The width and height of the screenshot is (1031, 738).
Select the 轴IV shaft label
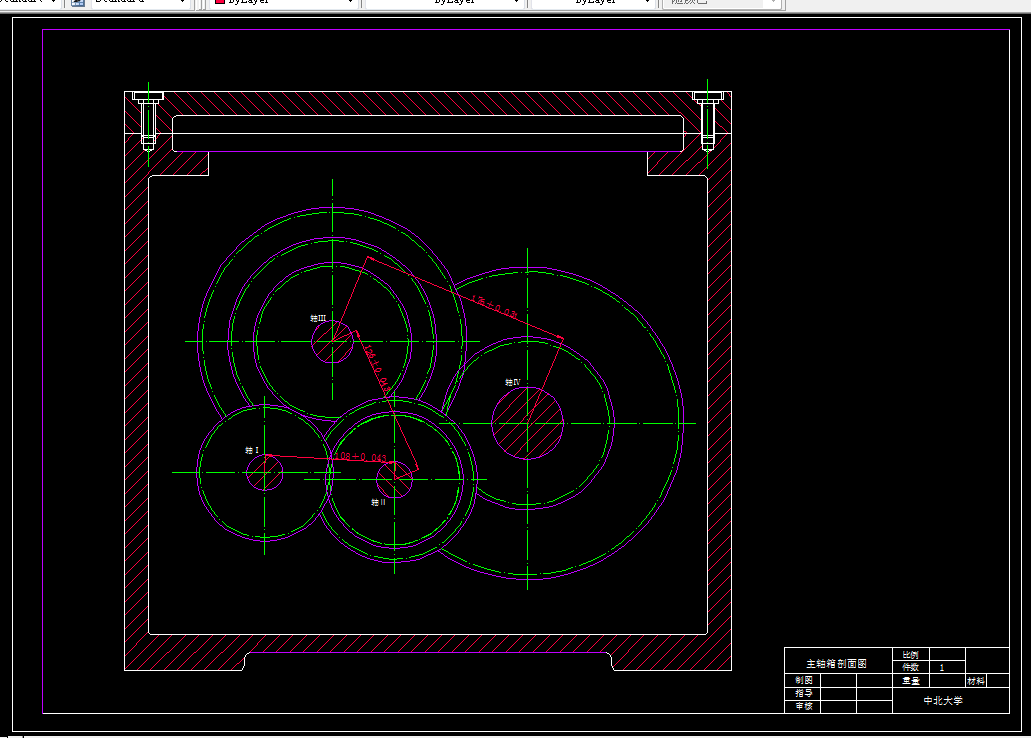click(x=513, y=382)
